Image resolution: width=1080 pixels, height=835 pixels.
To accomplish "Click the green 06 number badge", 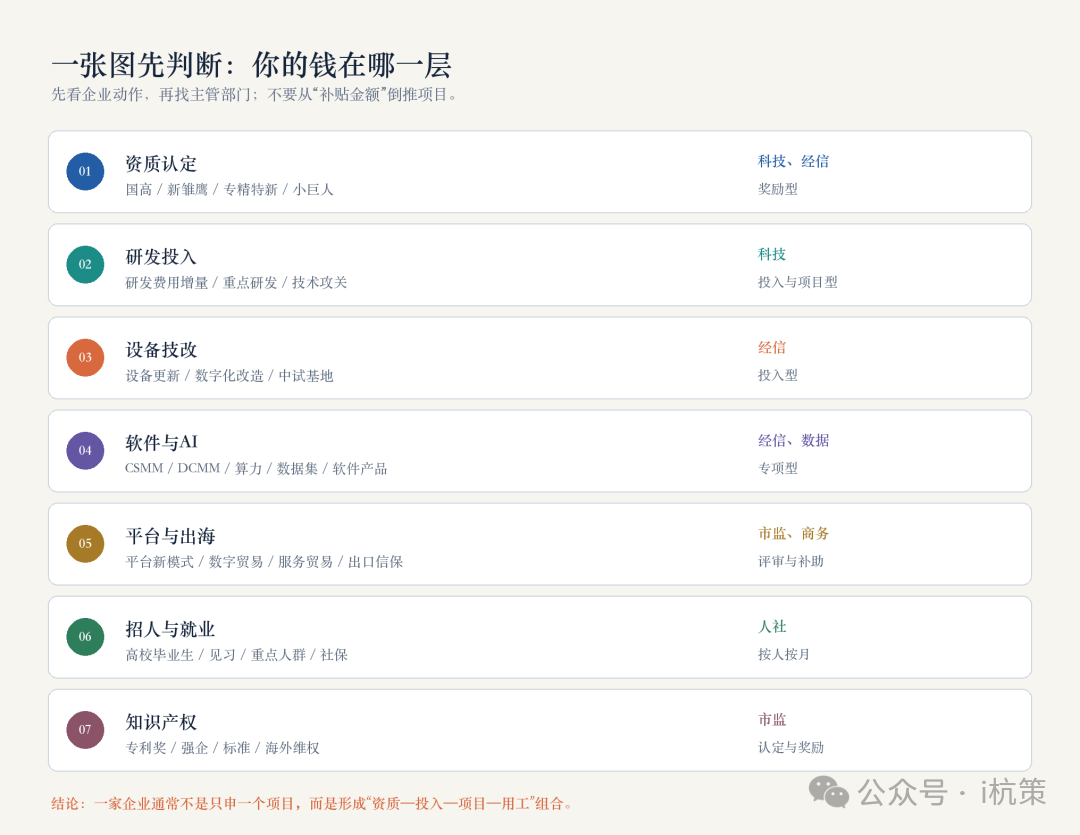I will [85, 637].
